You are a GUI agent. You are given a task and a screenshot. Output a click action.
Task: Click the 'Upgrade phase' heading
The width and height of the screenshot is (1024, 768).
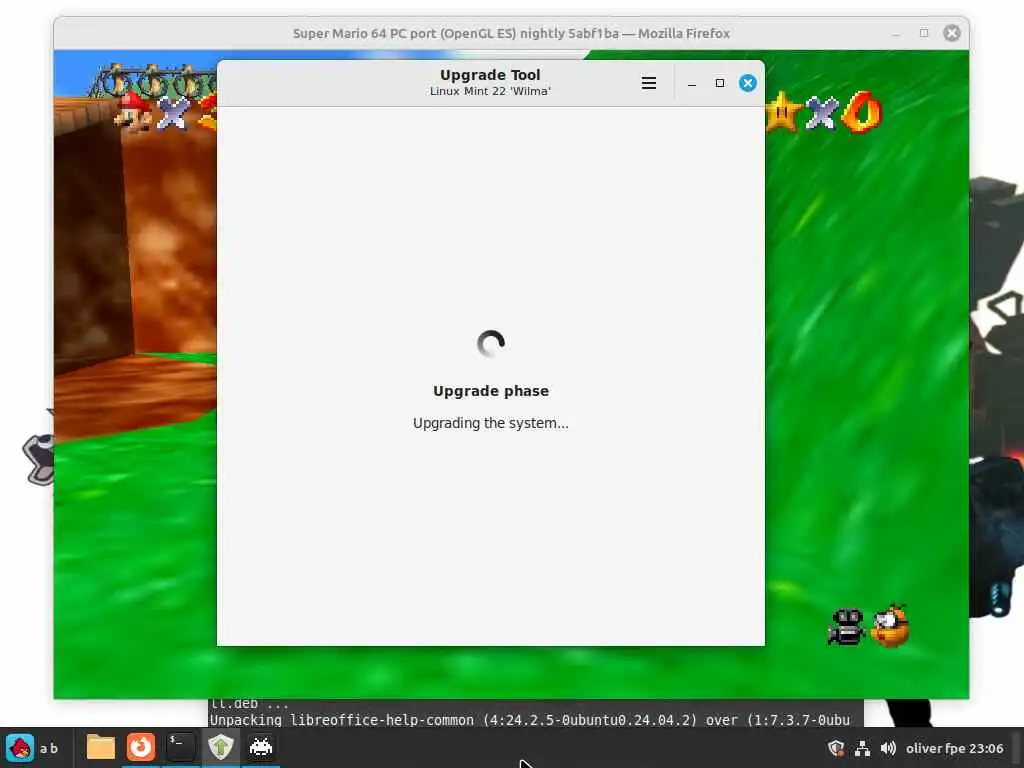click(491, 391)
